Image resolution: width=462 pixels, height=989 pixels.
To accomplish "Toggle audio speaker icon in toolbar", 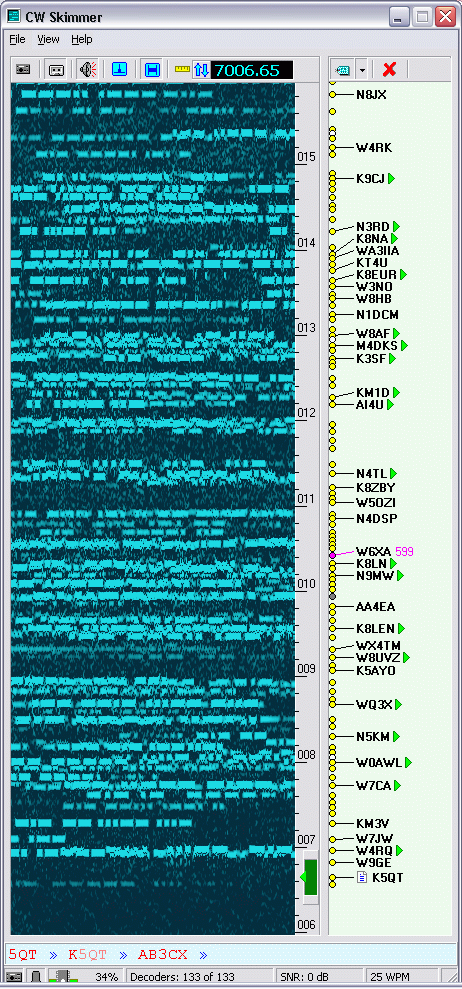I will click(88, 69).
